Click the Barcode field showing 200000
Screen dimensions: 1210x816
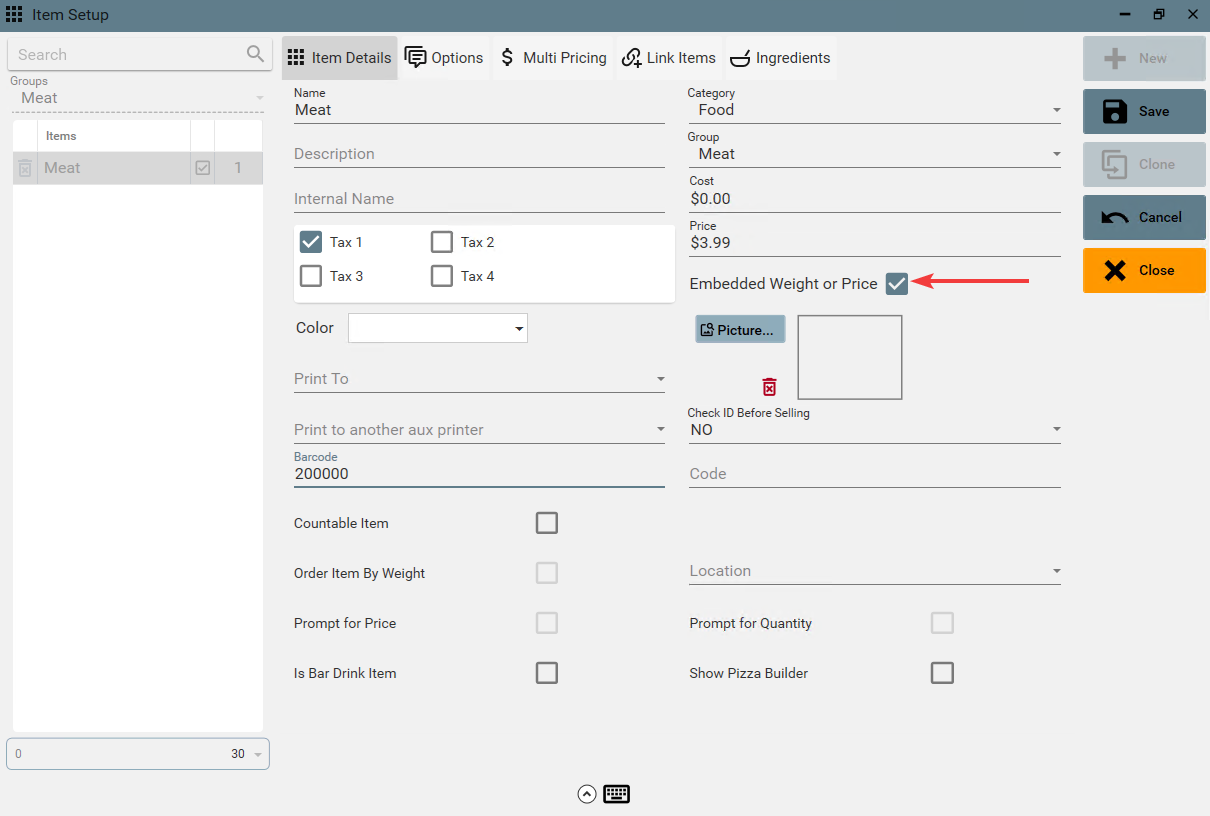click(479, 474)
